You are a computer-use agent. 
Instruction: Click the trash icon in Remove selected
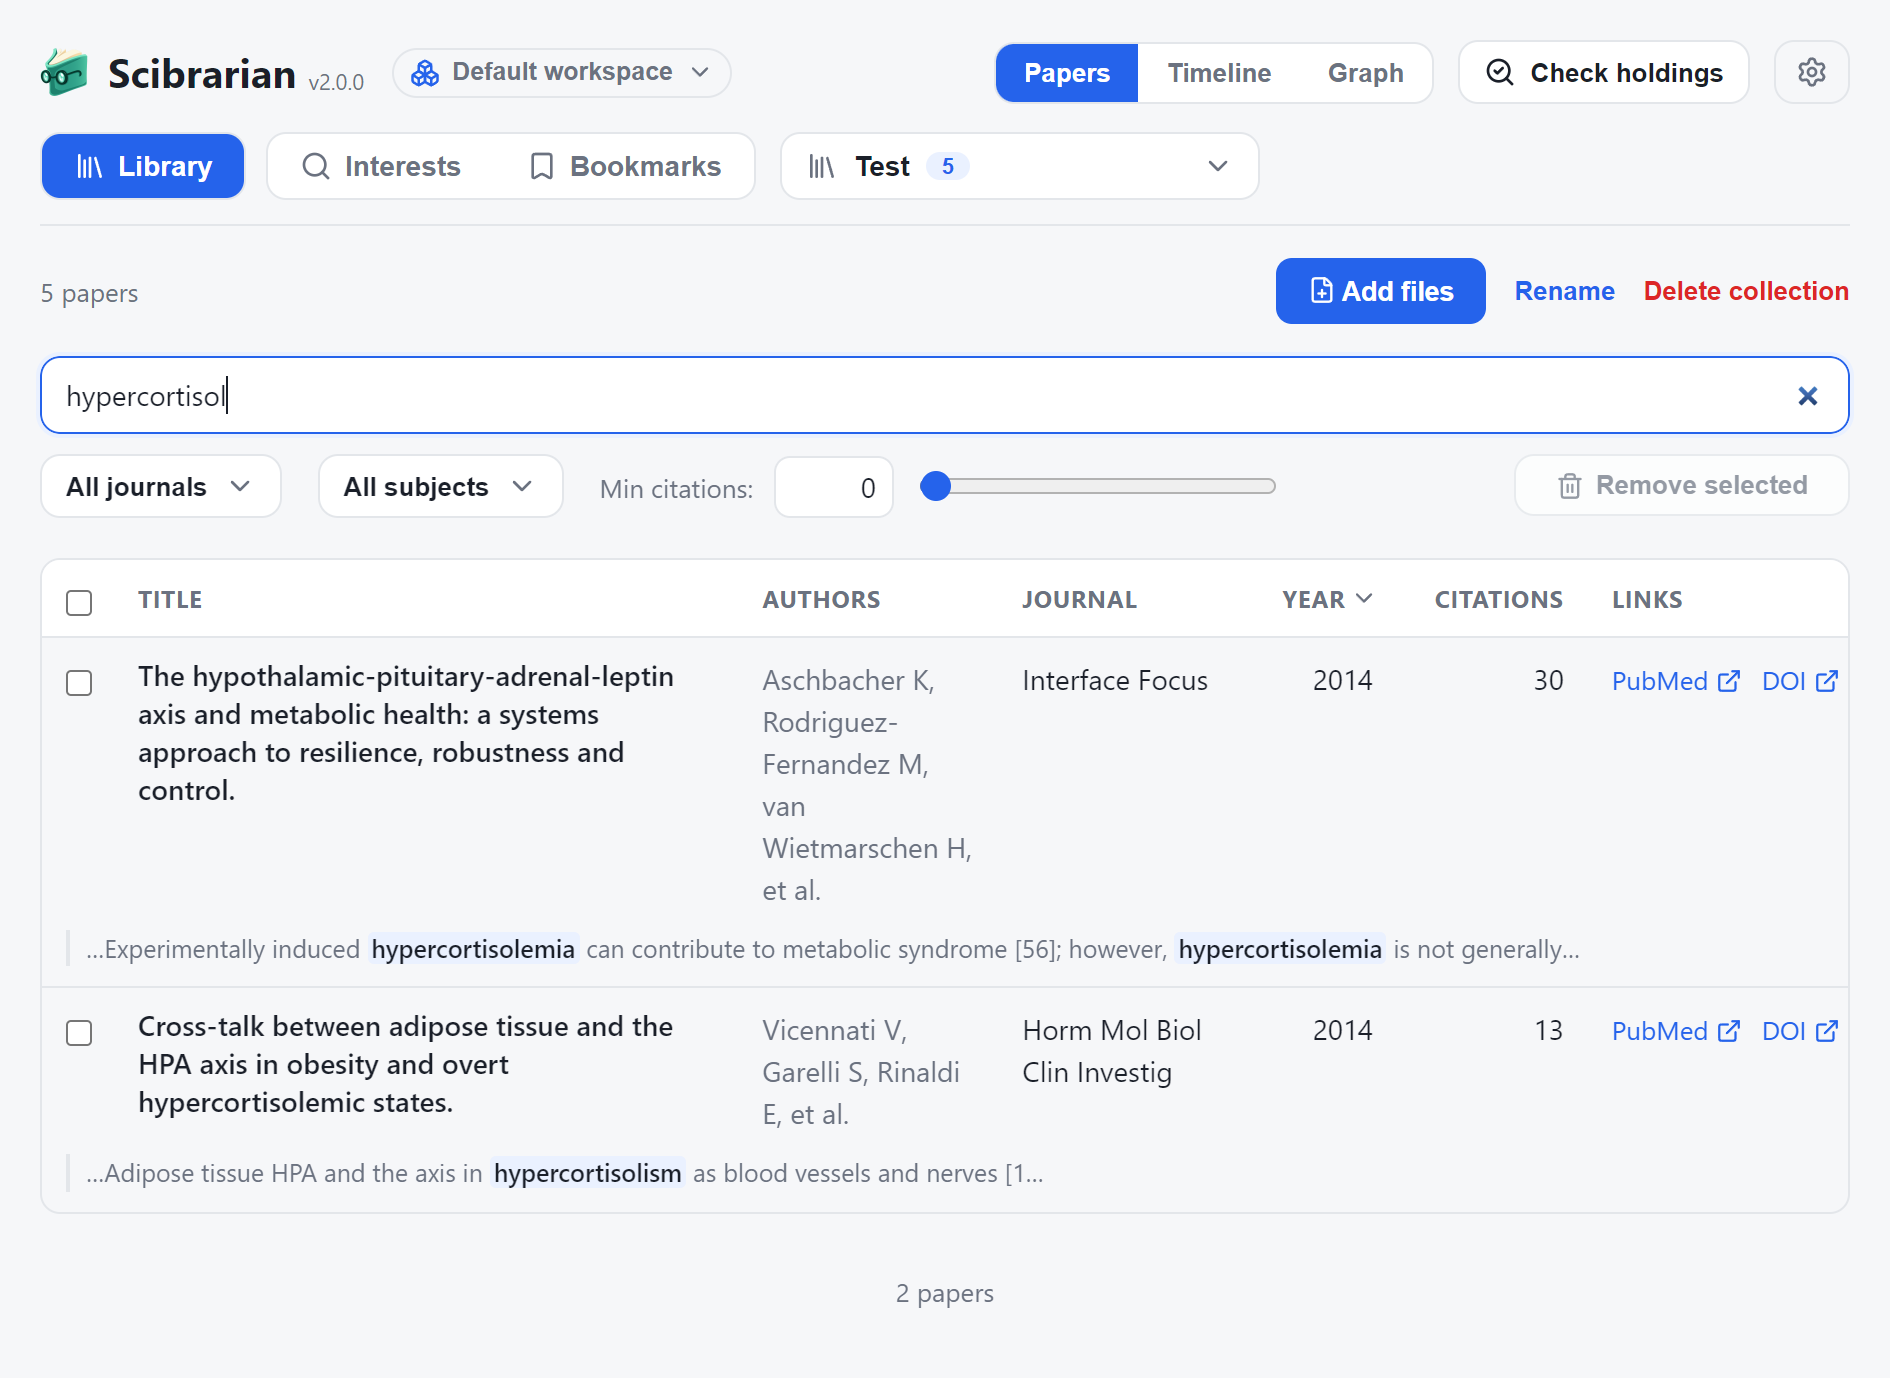1569,486
